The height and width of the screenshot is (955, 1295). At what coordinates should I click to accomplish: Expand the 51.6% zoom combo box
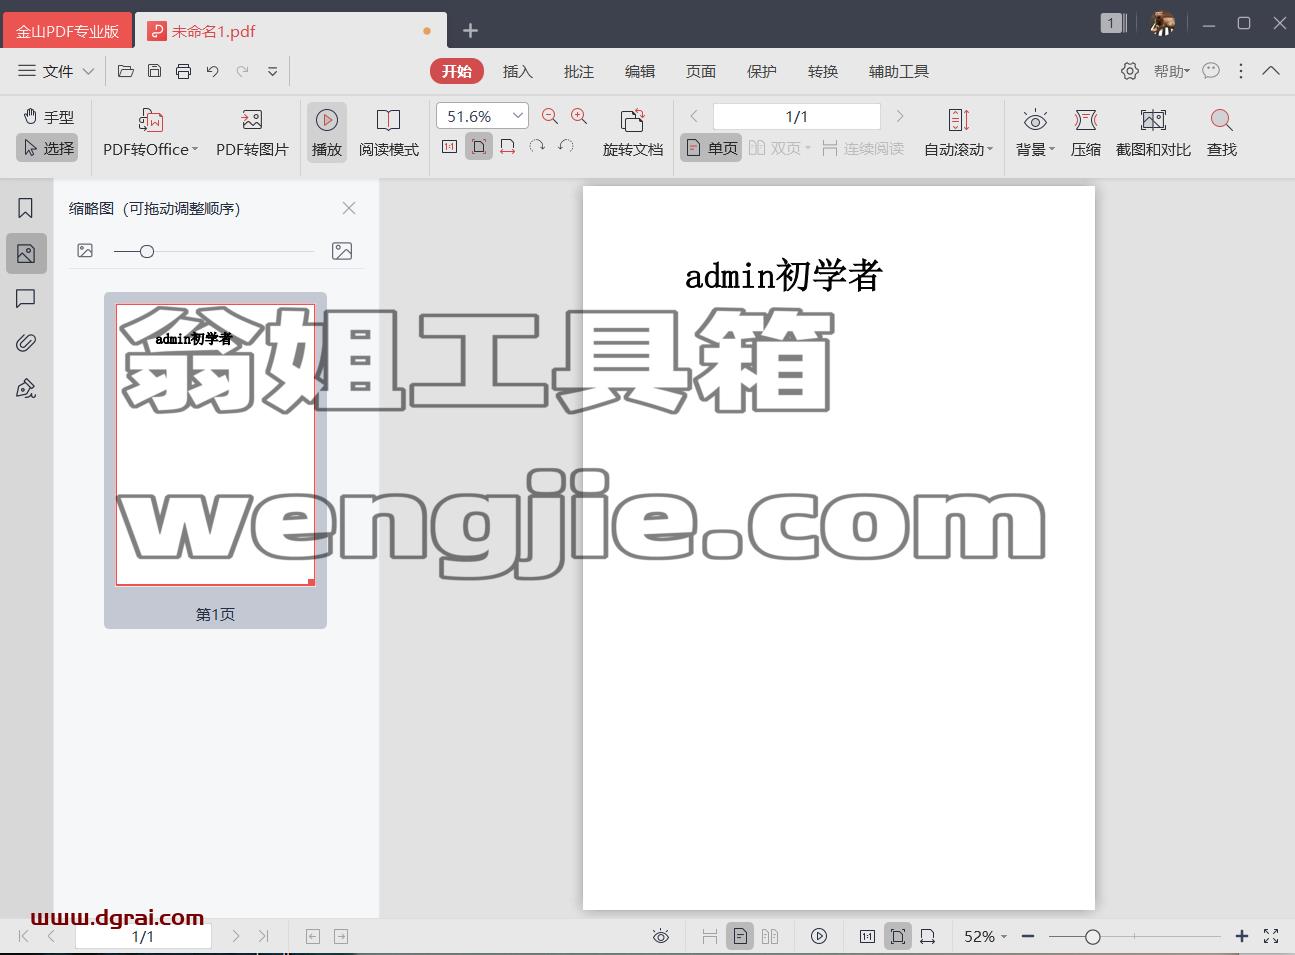coord(518,116)
